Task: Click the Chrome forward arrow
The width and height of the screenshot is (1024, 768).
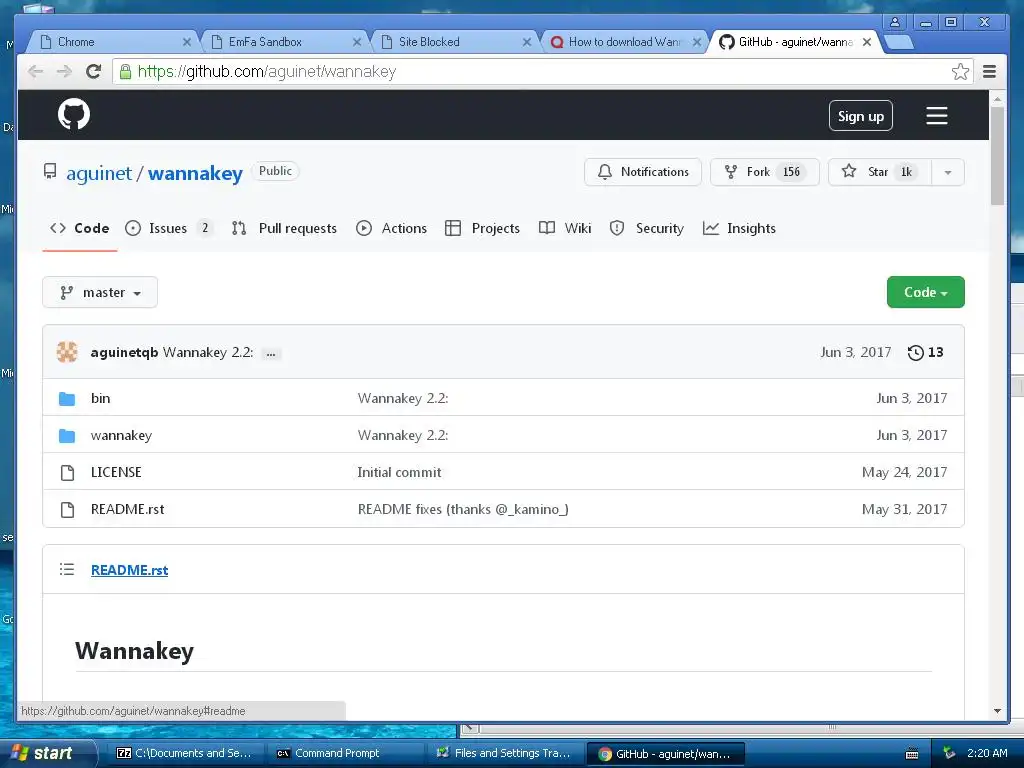Action: (x=64, y=71)
